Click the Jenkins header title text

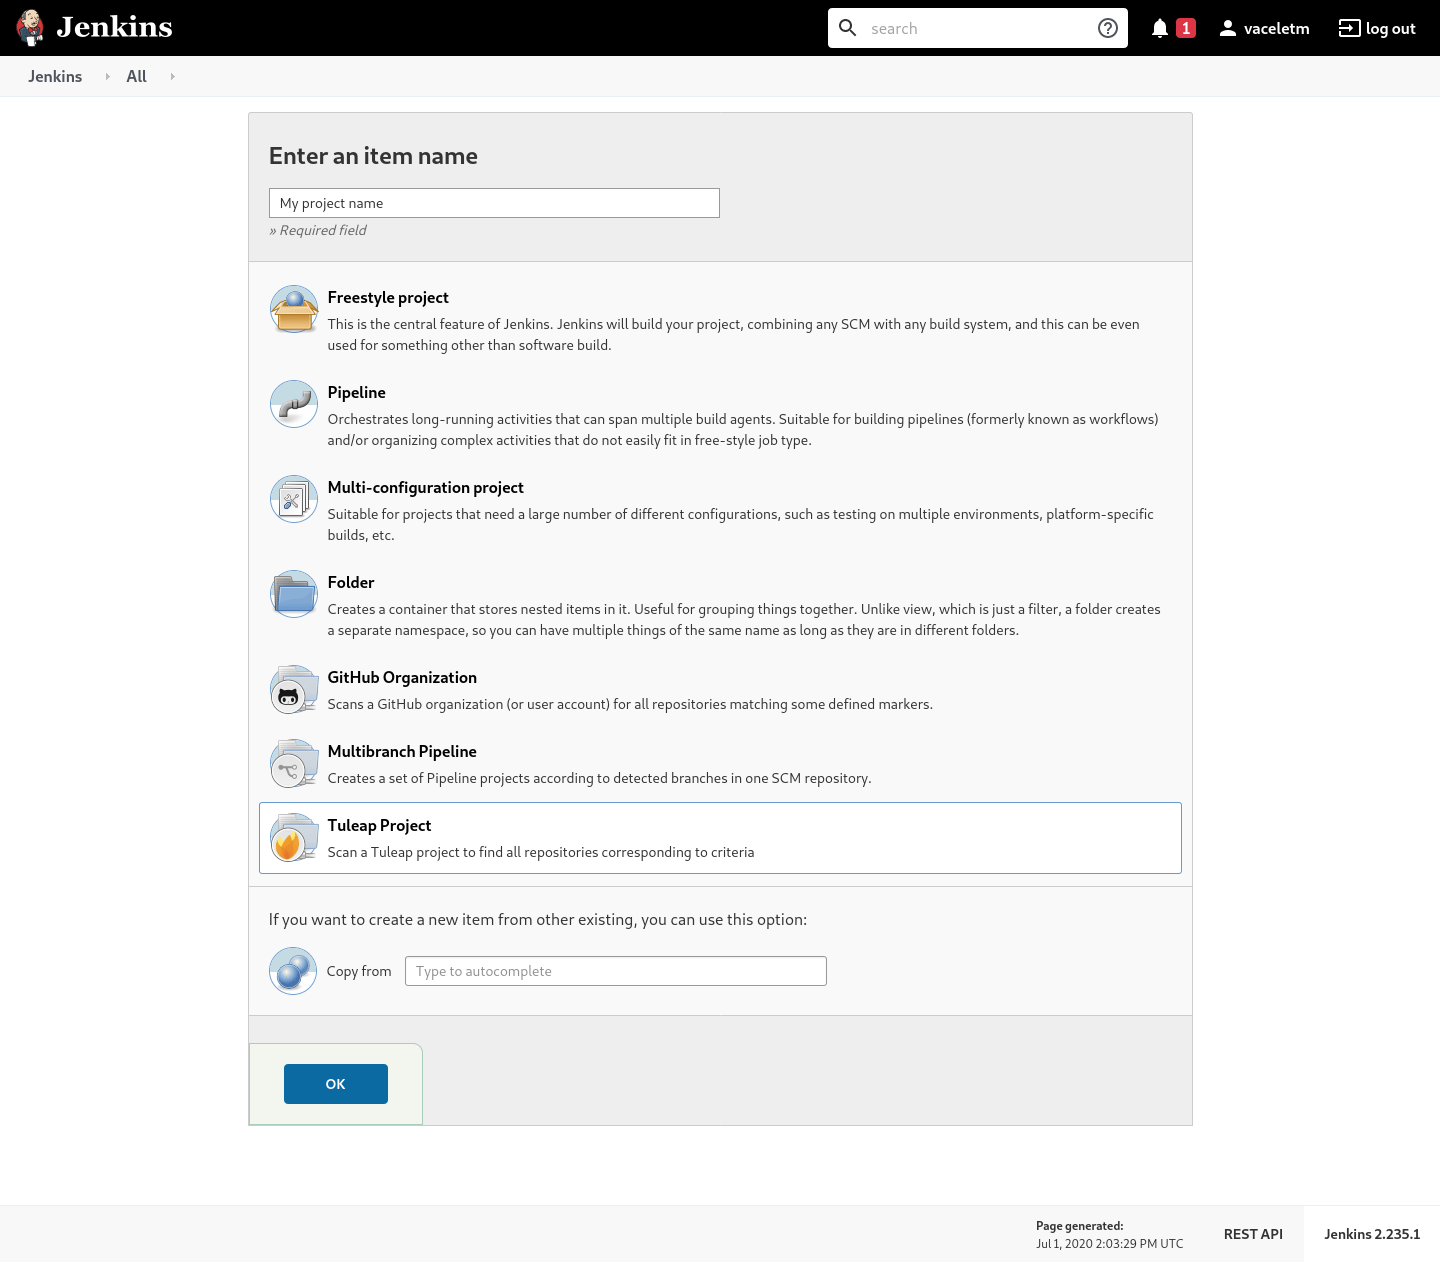[114, 27]
